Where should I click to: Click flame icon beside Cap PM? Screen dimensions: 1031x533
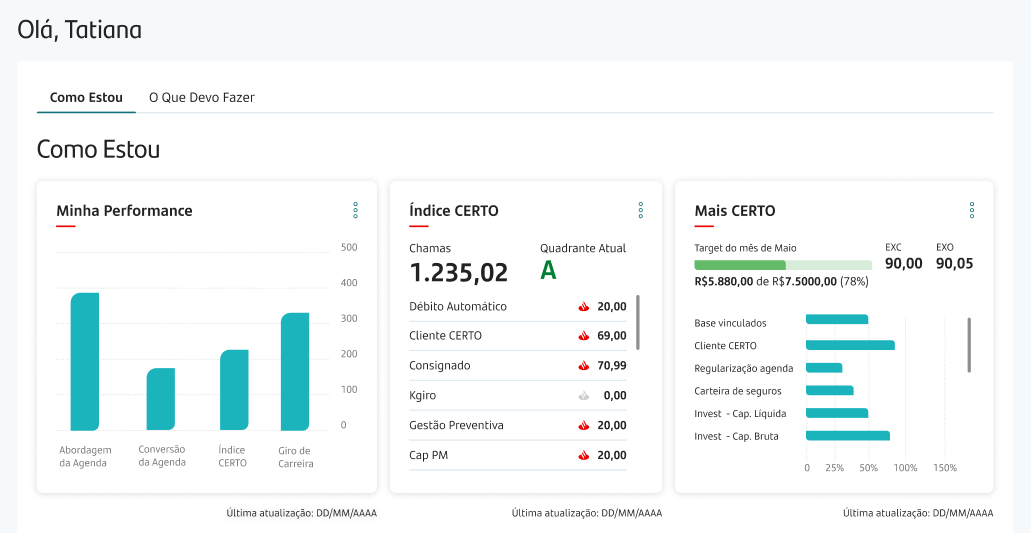583,455
